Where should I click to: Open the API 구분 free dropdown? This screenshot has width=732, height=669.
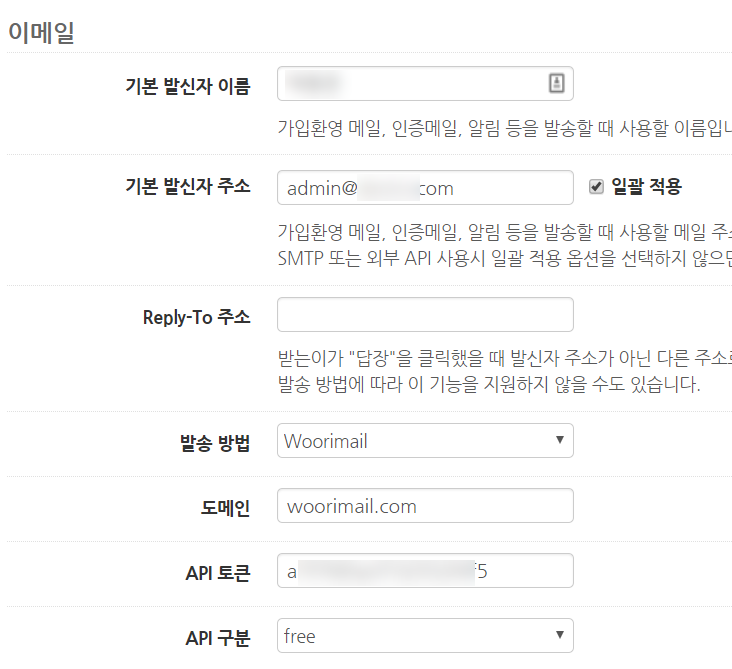point(425,635)
